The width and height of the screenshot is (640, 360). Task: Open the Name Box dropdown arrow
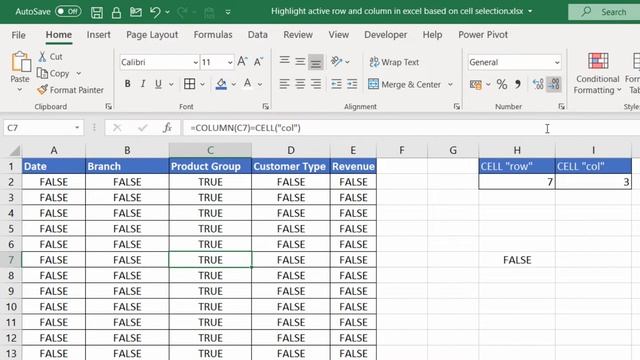pyautogui.click(x=77, y=128)
